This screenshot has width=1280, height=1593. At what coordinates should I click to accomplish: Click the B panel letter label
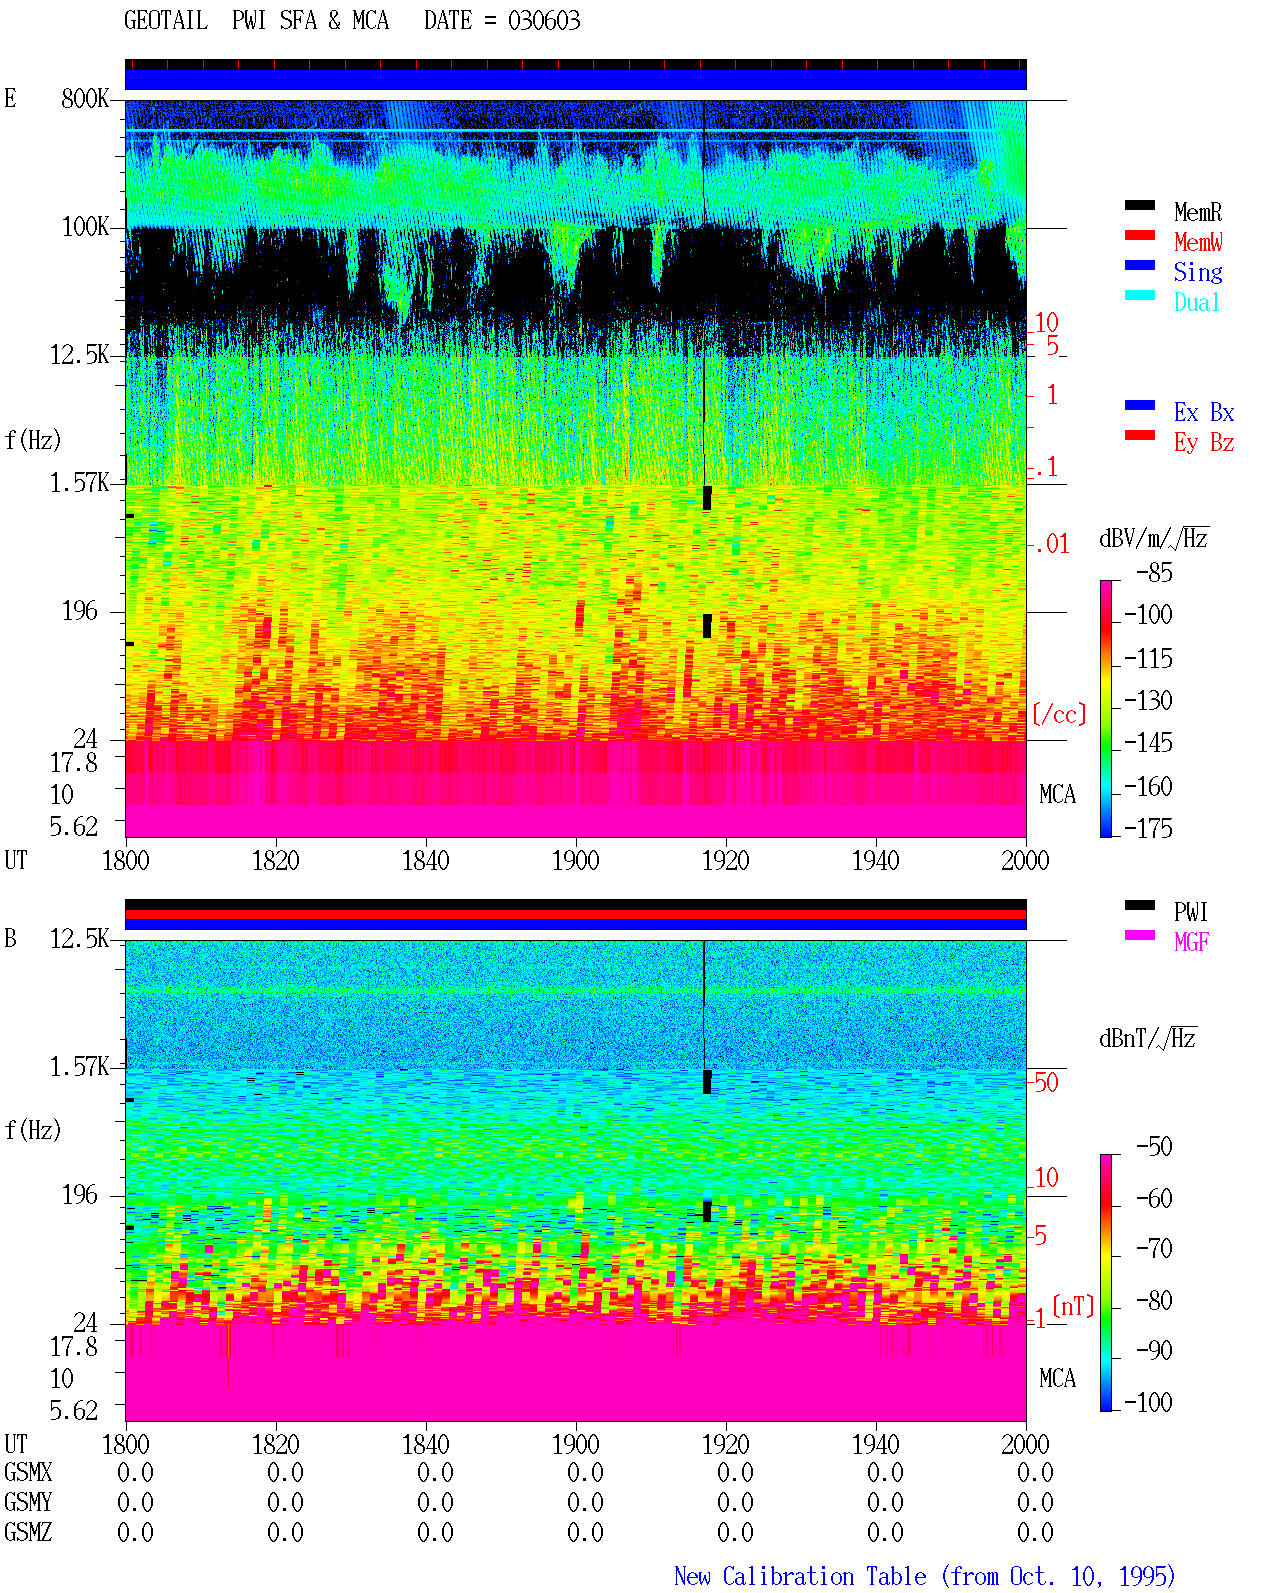(10, 939)
